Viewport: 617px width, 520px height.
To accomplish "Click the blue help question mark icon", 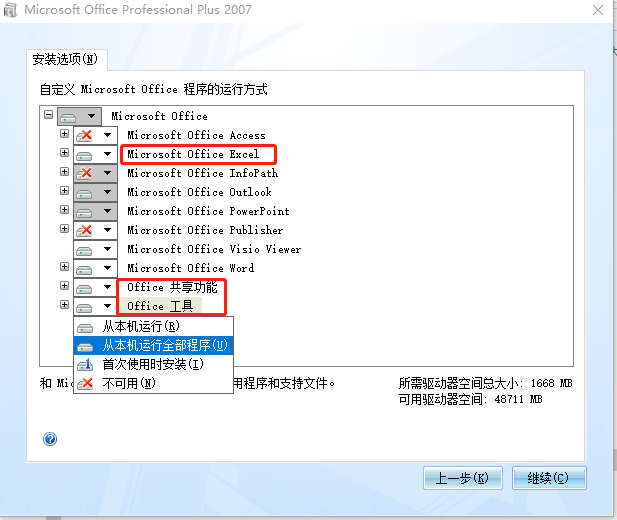I will click(50, 439).
